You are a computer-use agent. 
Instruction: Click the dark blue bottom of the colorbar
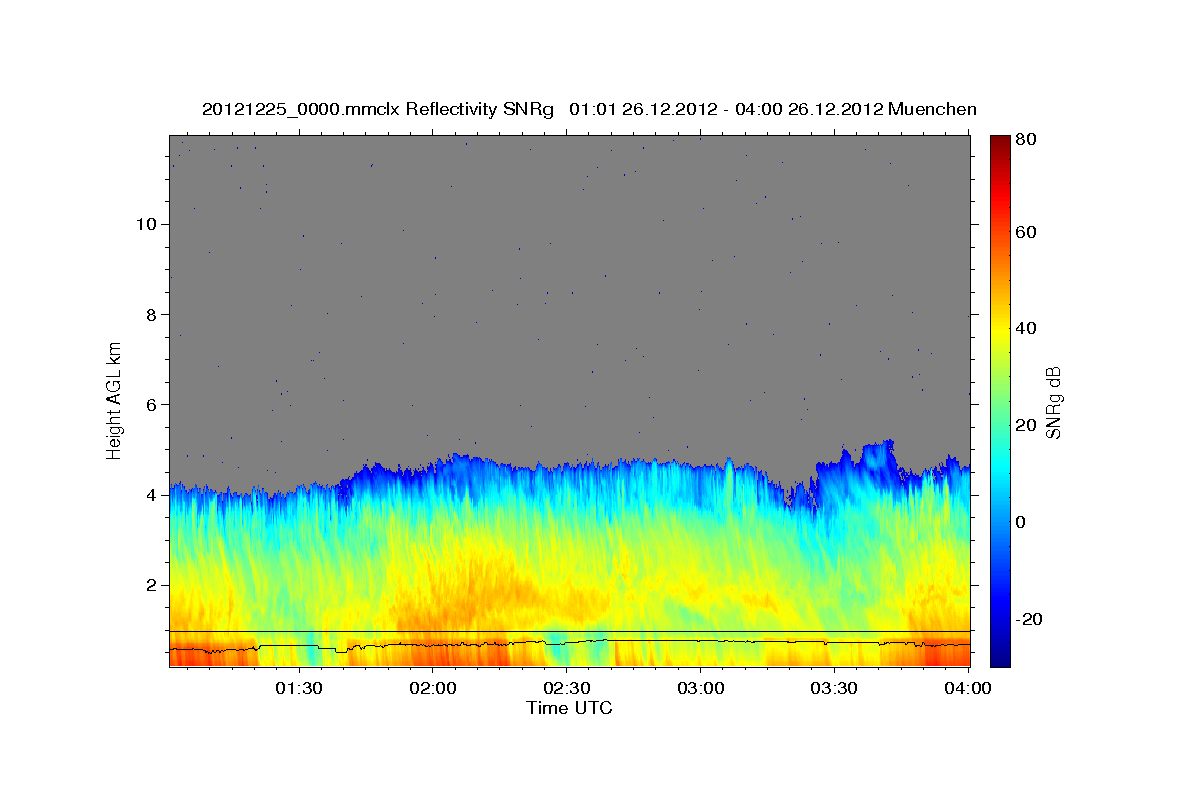(1000, 655)
